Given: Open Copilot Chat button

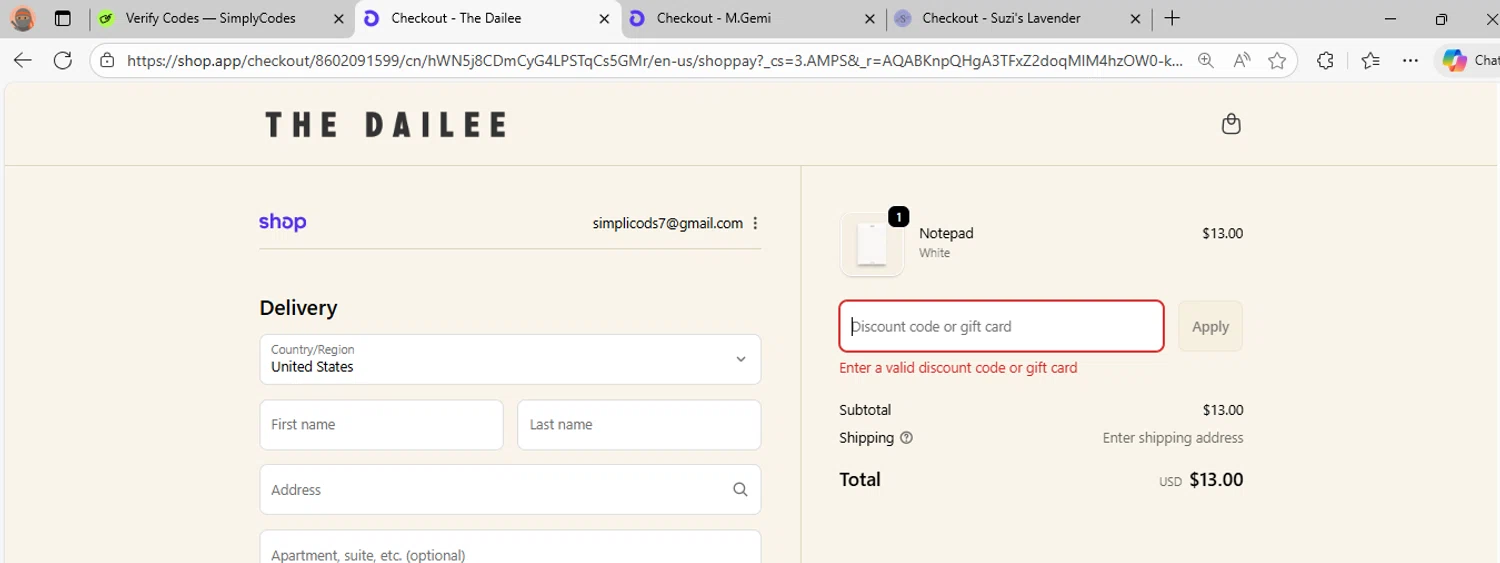Looking at the screenshot, I should 1468,60.
